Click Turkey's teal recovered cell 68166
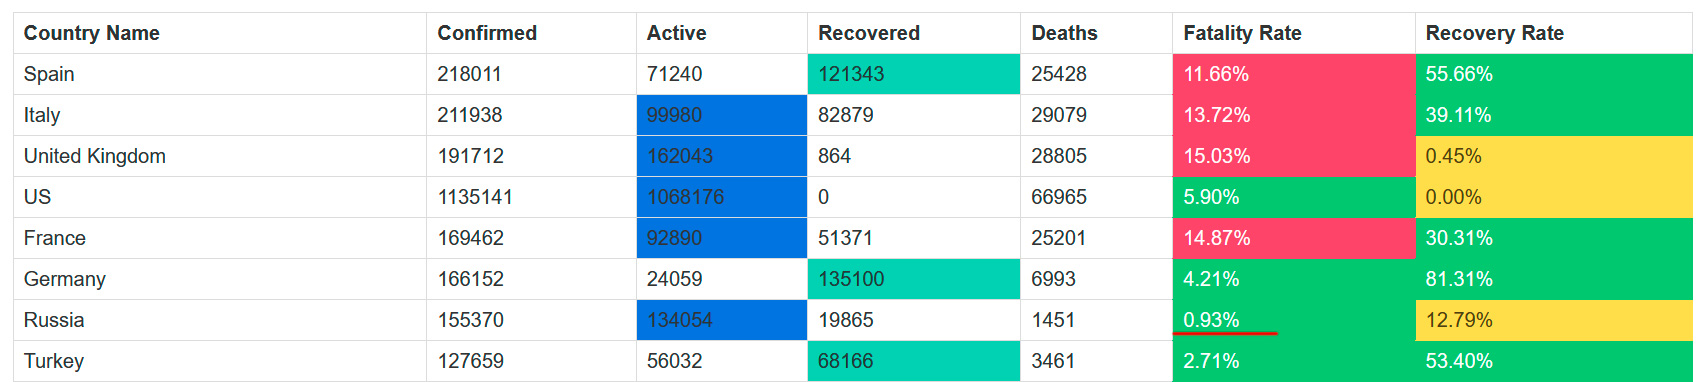Image resolution: width=1699 pixels, height=382 pixels. [914, 361]
